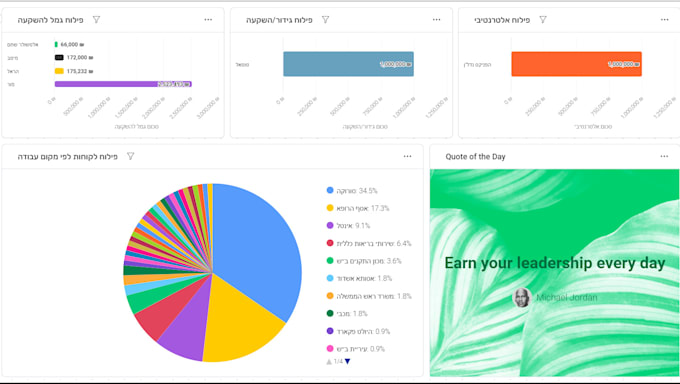Go to previous legend page with up arrow

pos(329,361)
